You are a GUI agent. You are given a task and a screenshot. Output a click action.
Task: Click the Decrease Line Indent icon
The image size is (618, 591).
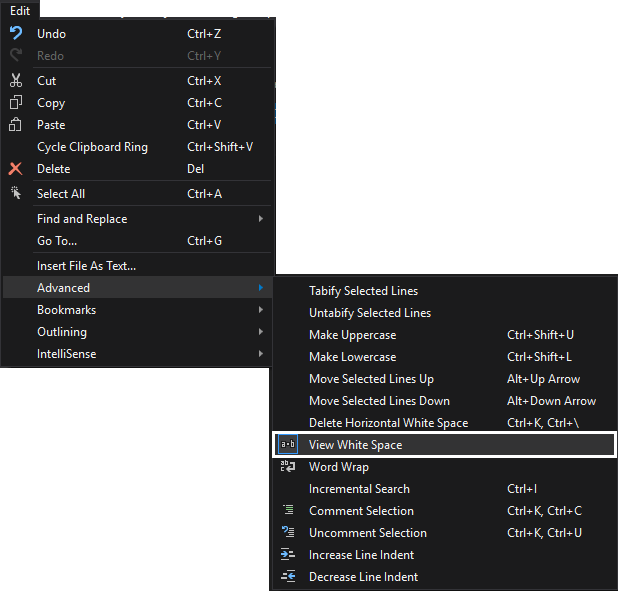(x=288, y=577)
